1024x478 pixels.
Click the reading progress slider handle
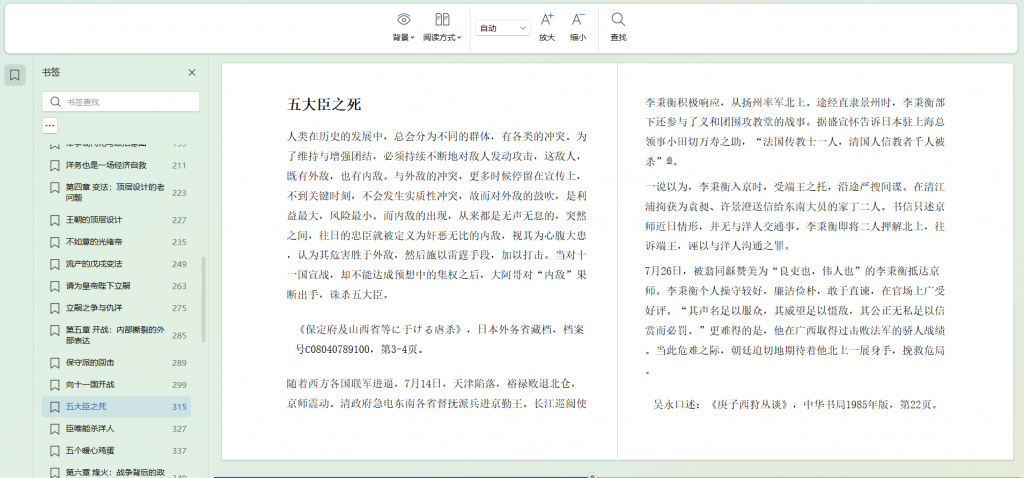pos(592,476)
